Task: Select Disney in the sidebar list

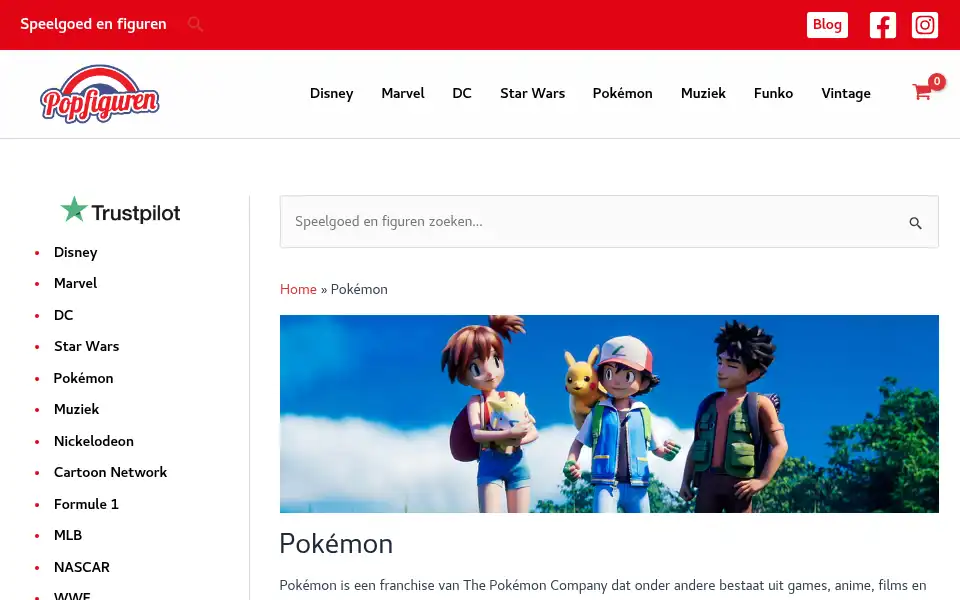Action: (75, 252)
